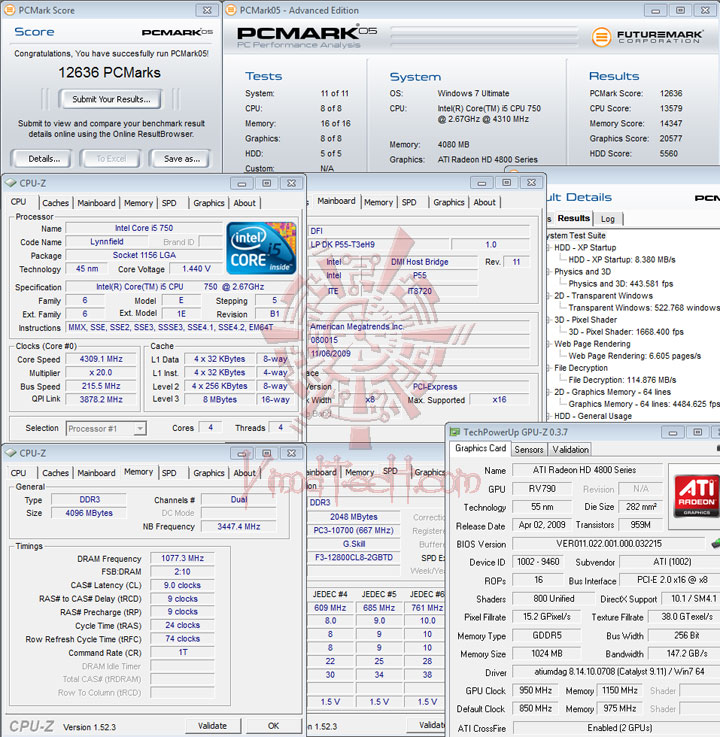
Task: Click the Futuremark Corporation logo
Action: pyautogui.click(x=647, y=37)
